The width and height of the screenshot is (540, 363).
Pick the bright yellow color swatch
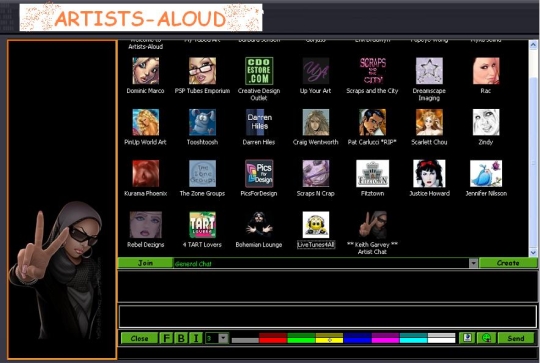point(330,341)
